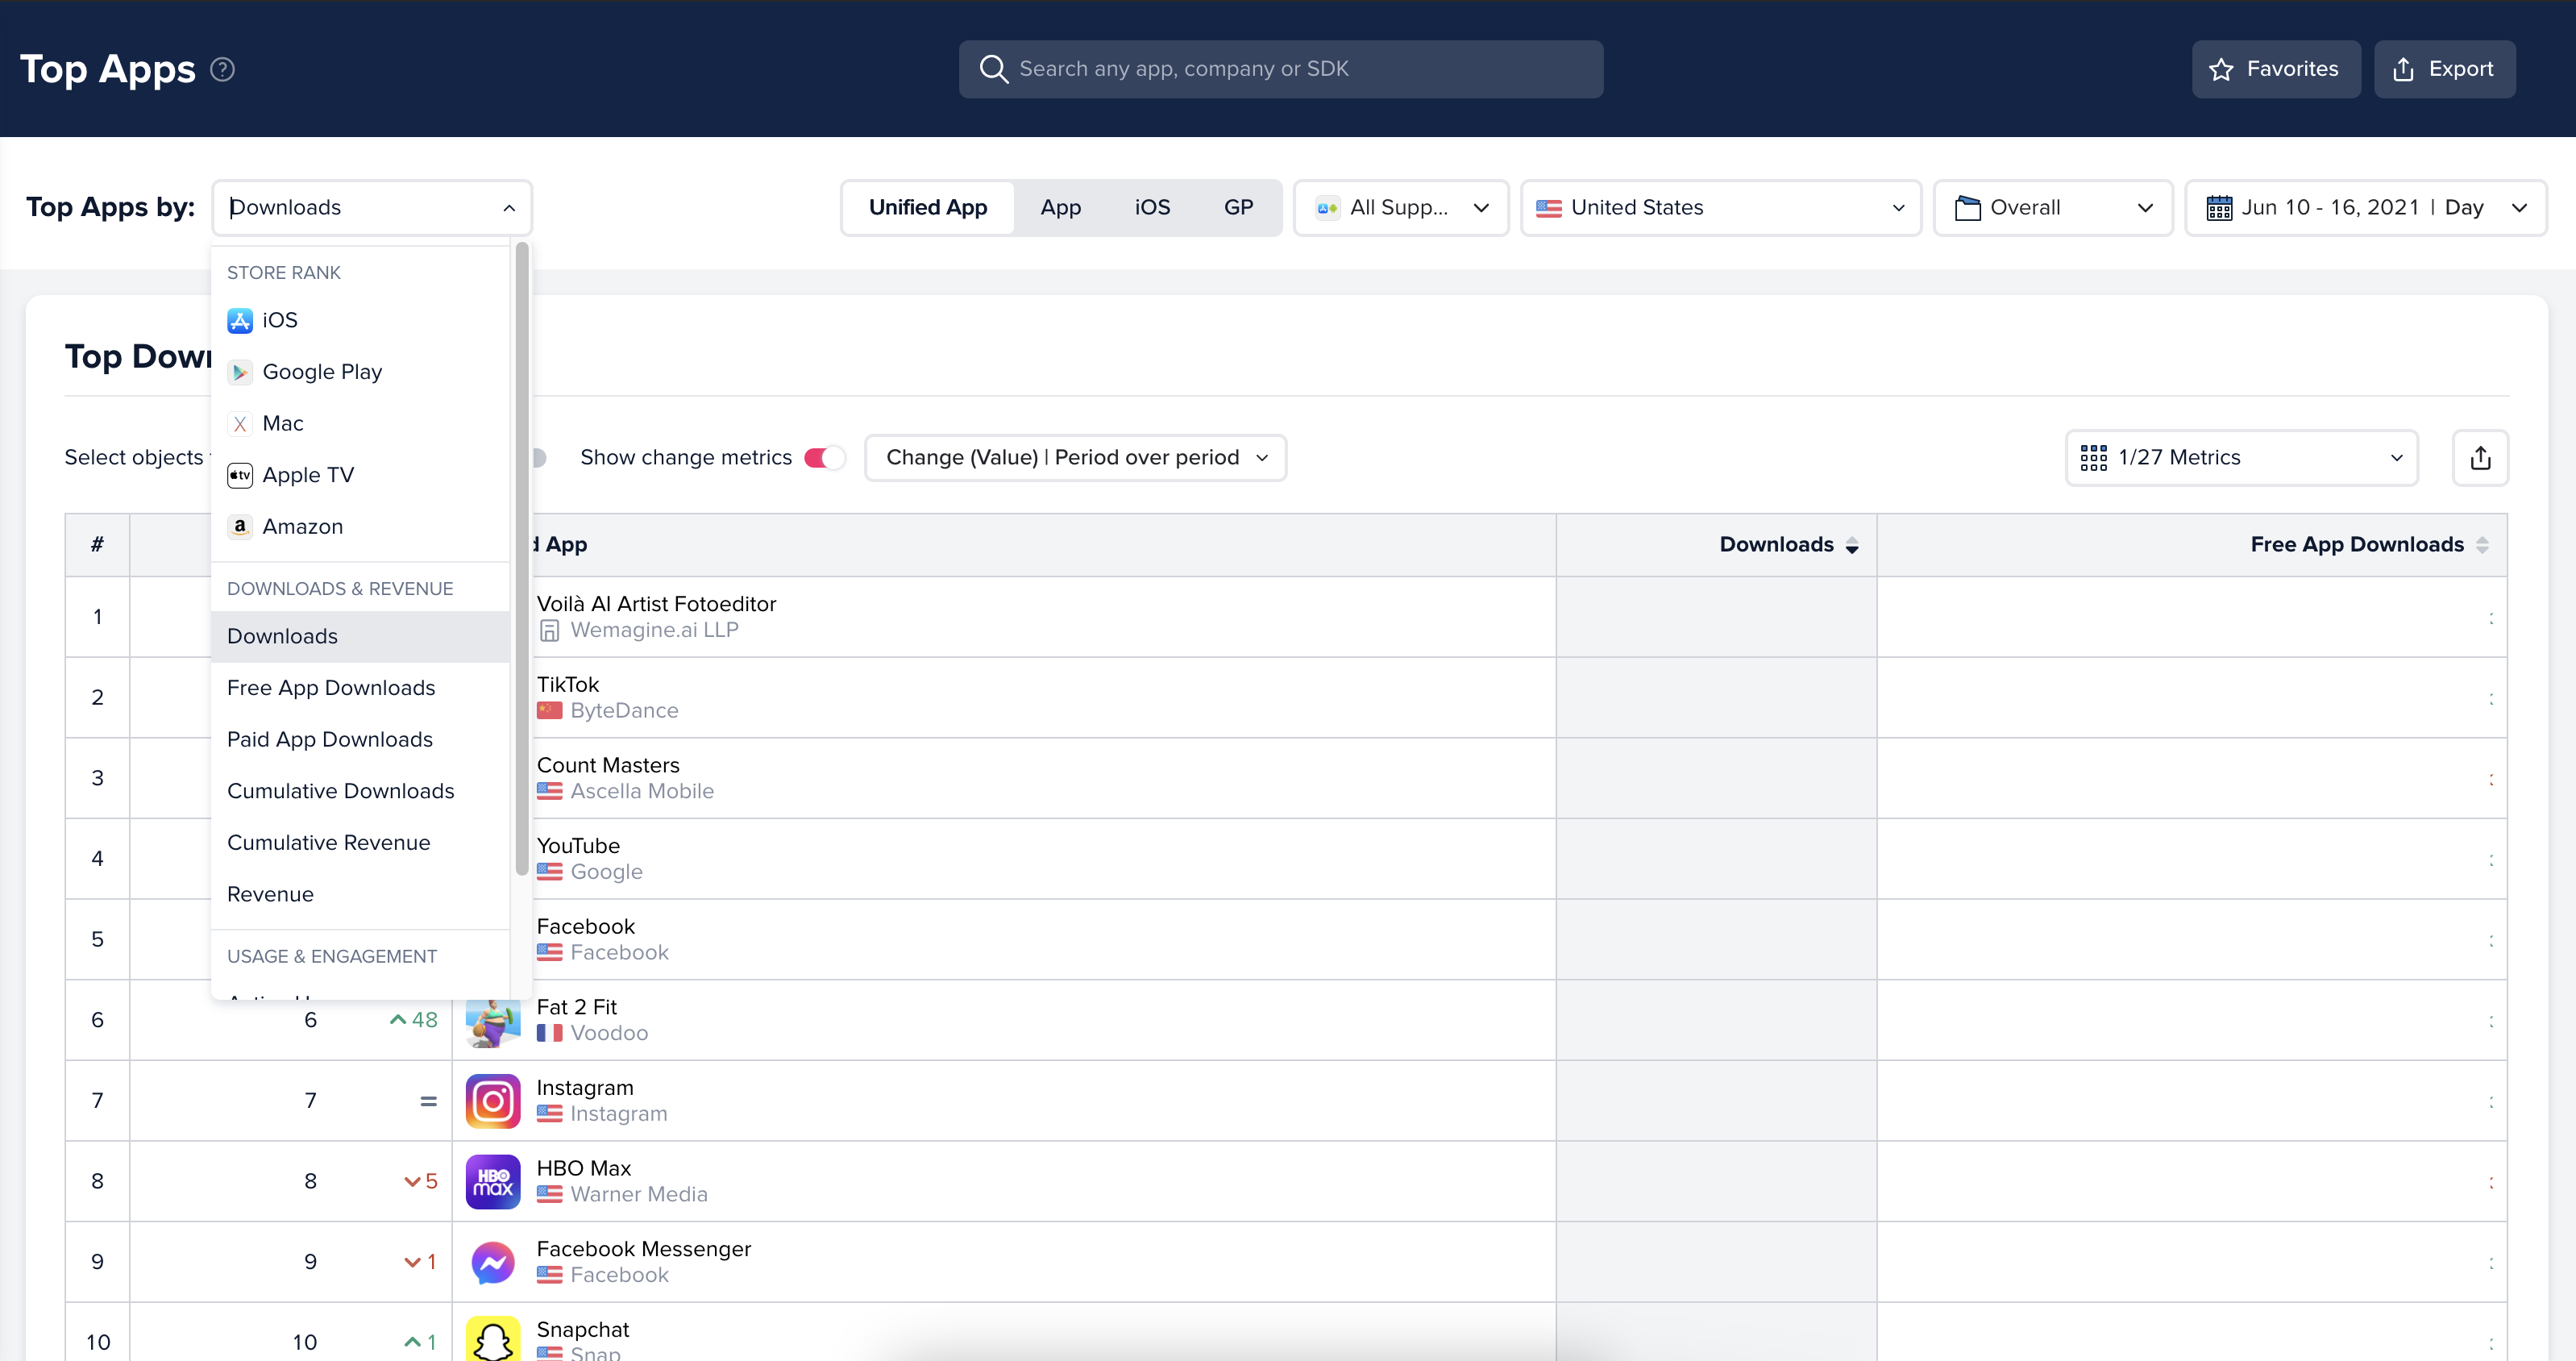2576x1361 pixels.
Task: Select Apple TV store rank option
Action: (x=307, y=475)
